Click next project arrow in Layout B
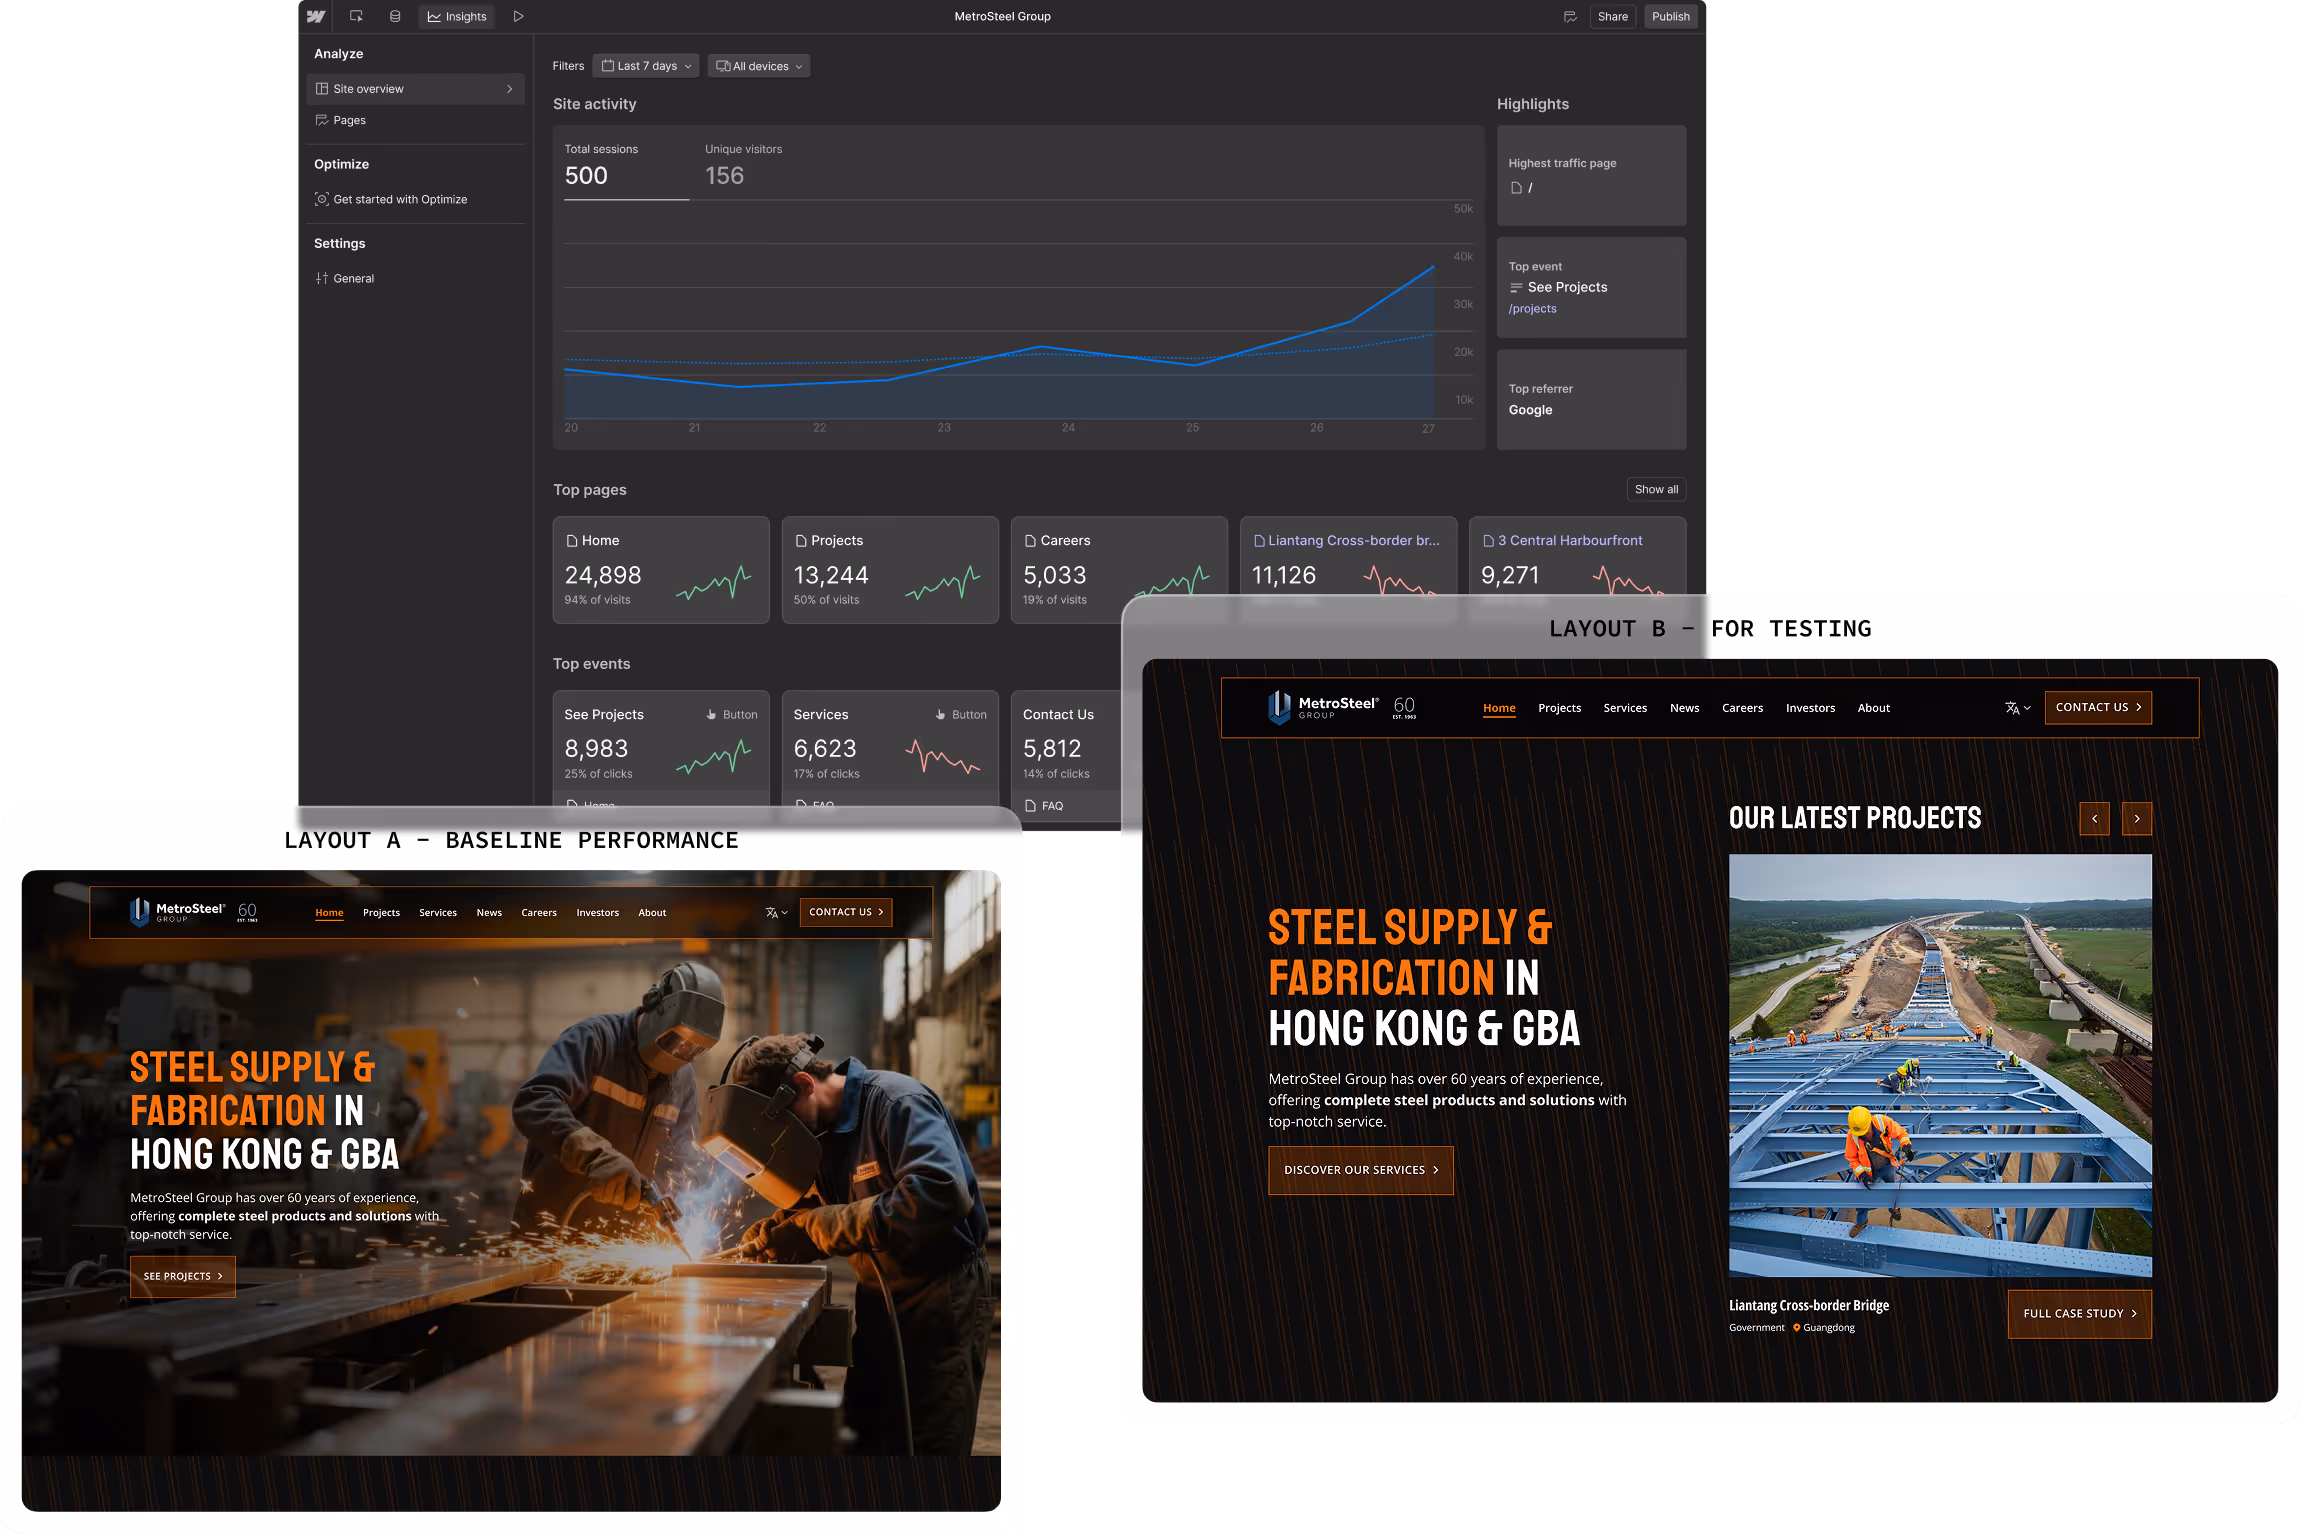This screenshot has height=1534, width=2300. tap(2137, 818)
